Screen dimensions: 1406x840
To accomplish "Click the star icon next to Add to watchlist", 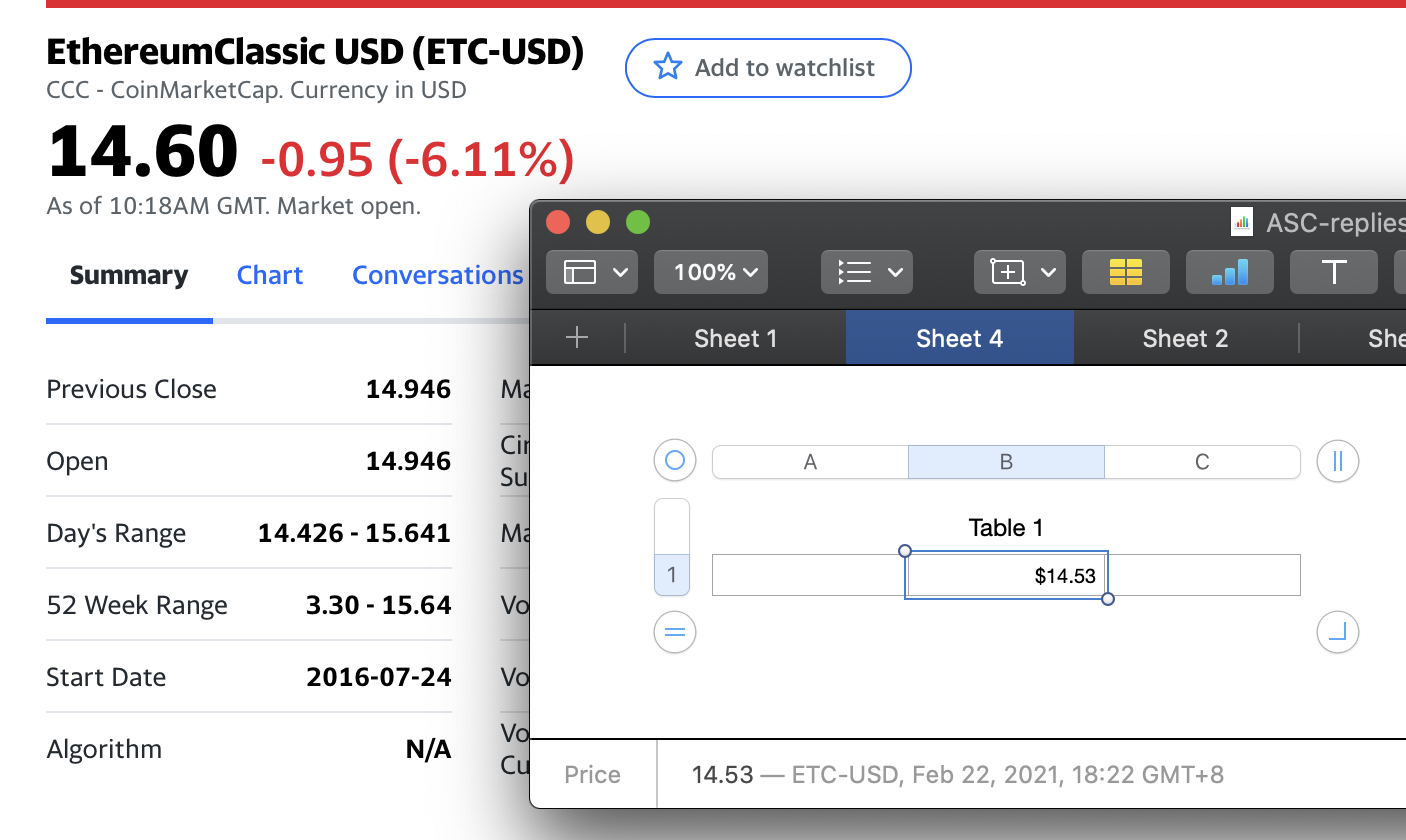I will pyautogui.click(x=666, y=66).
